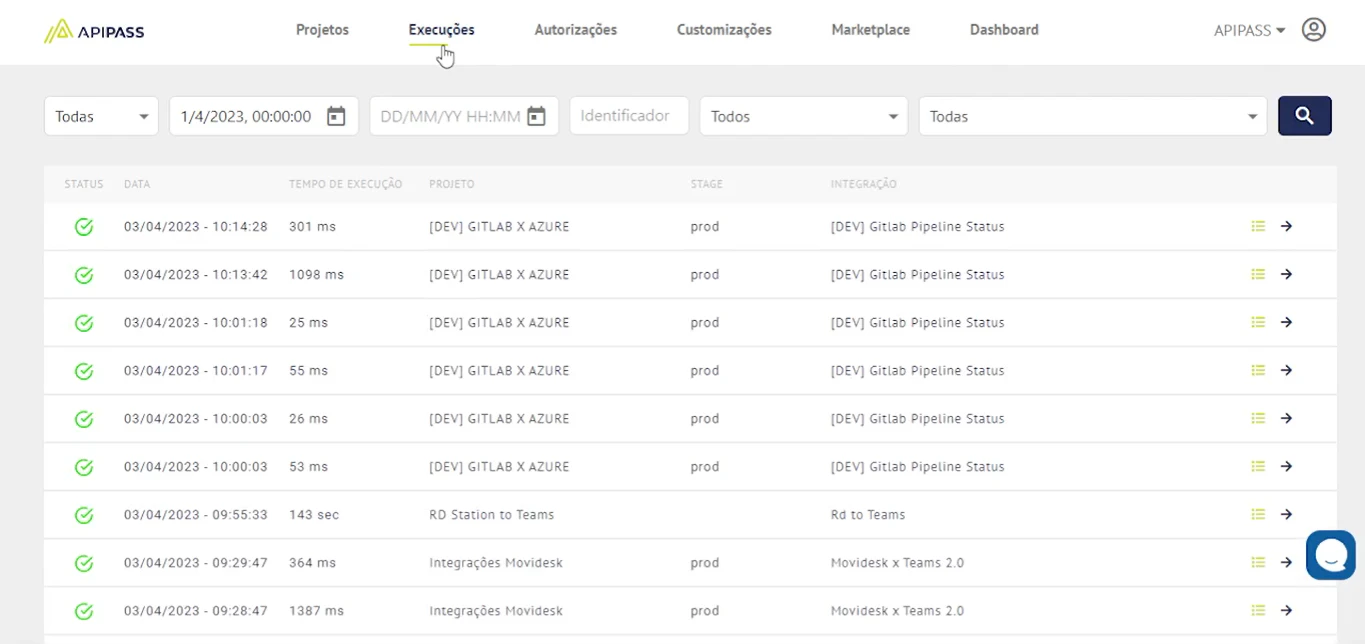The height and width of the screenshot is (644, 1365).
Task: View execution log for the 10:14:28 run
Action: click(x=1258, y=226)
